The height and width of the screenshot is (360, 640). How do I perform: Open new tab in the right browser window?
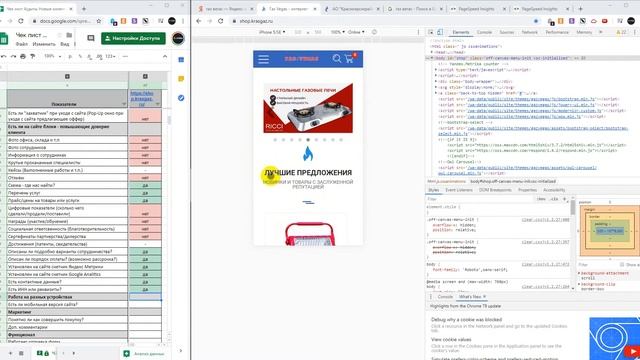(x=580, y=9)
